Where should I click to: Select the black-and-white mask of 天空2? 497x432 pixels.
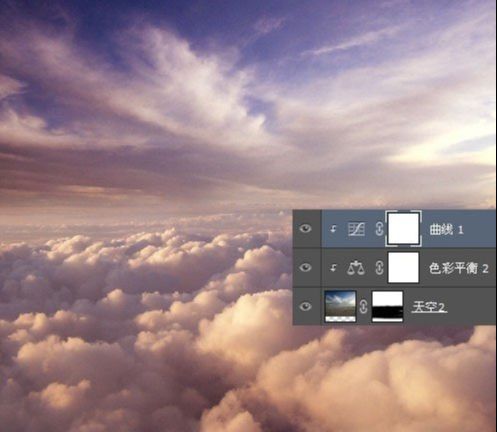(x=387, y=306)
